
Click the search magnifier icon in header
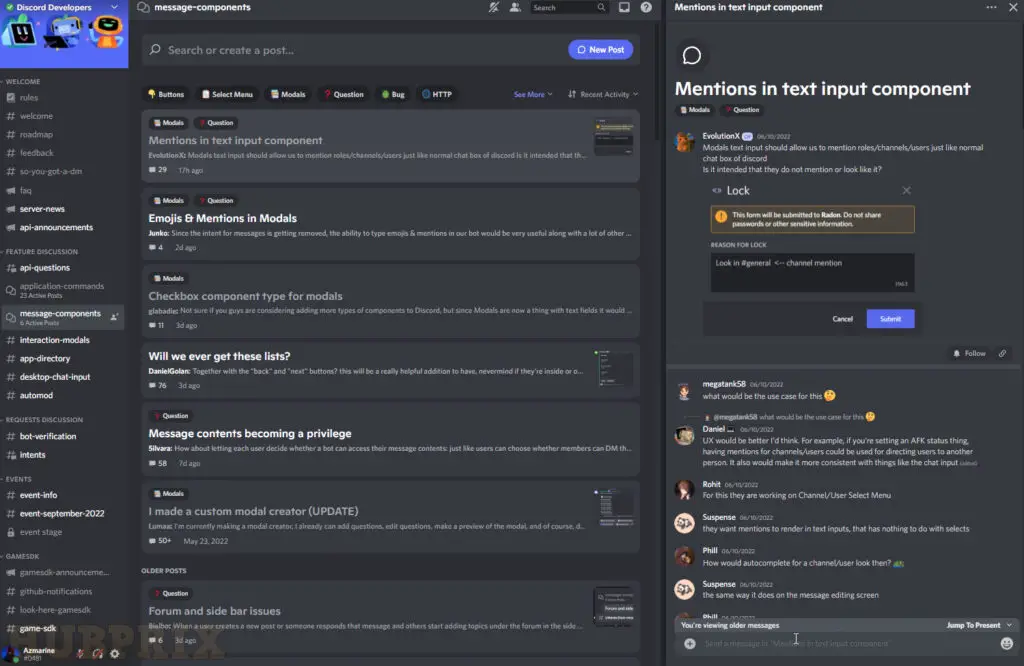(x=601, y=7)
